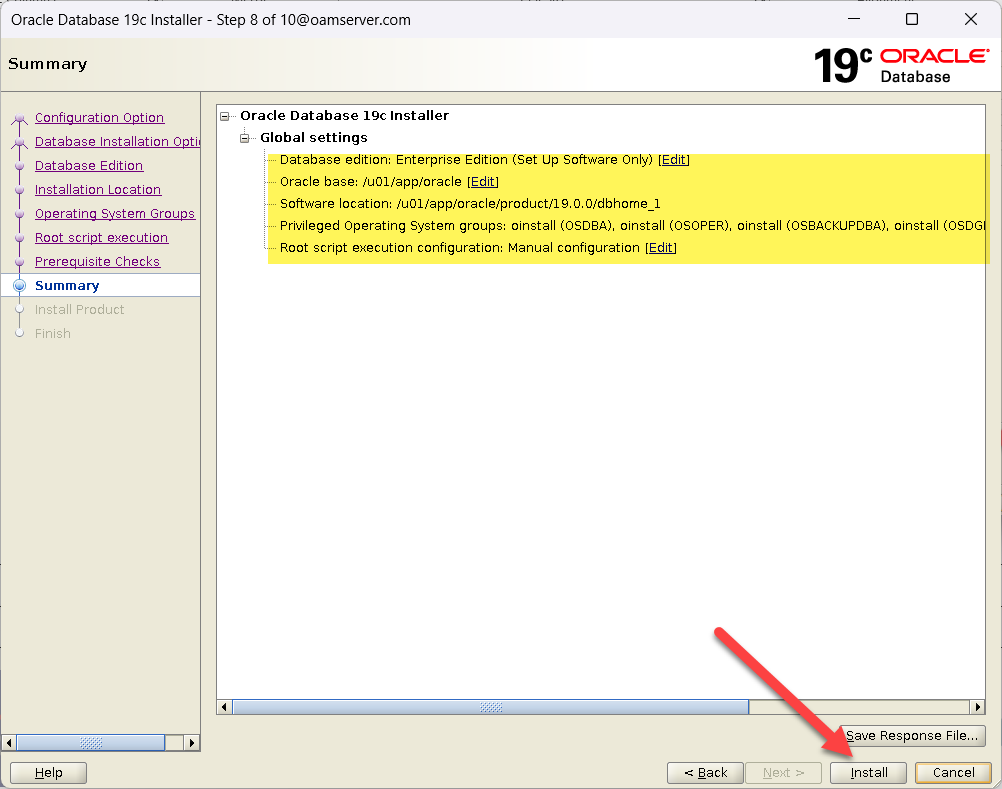Open Configuration Option step

[99, 118]
